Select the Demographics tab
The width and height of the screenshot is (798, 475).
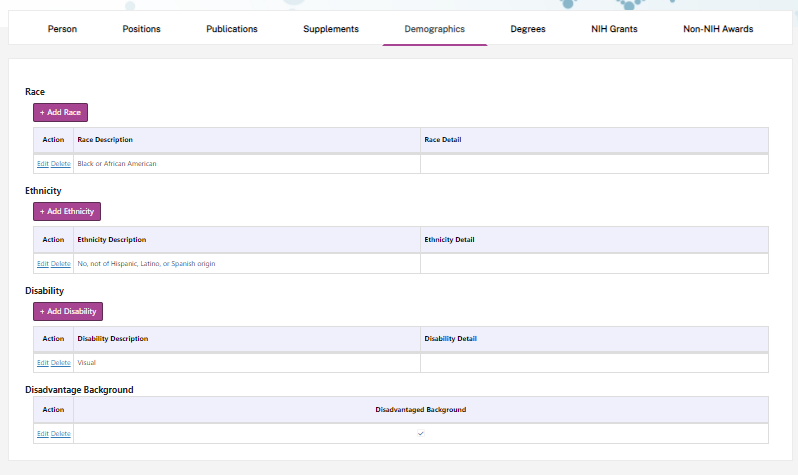pos(435,29)
